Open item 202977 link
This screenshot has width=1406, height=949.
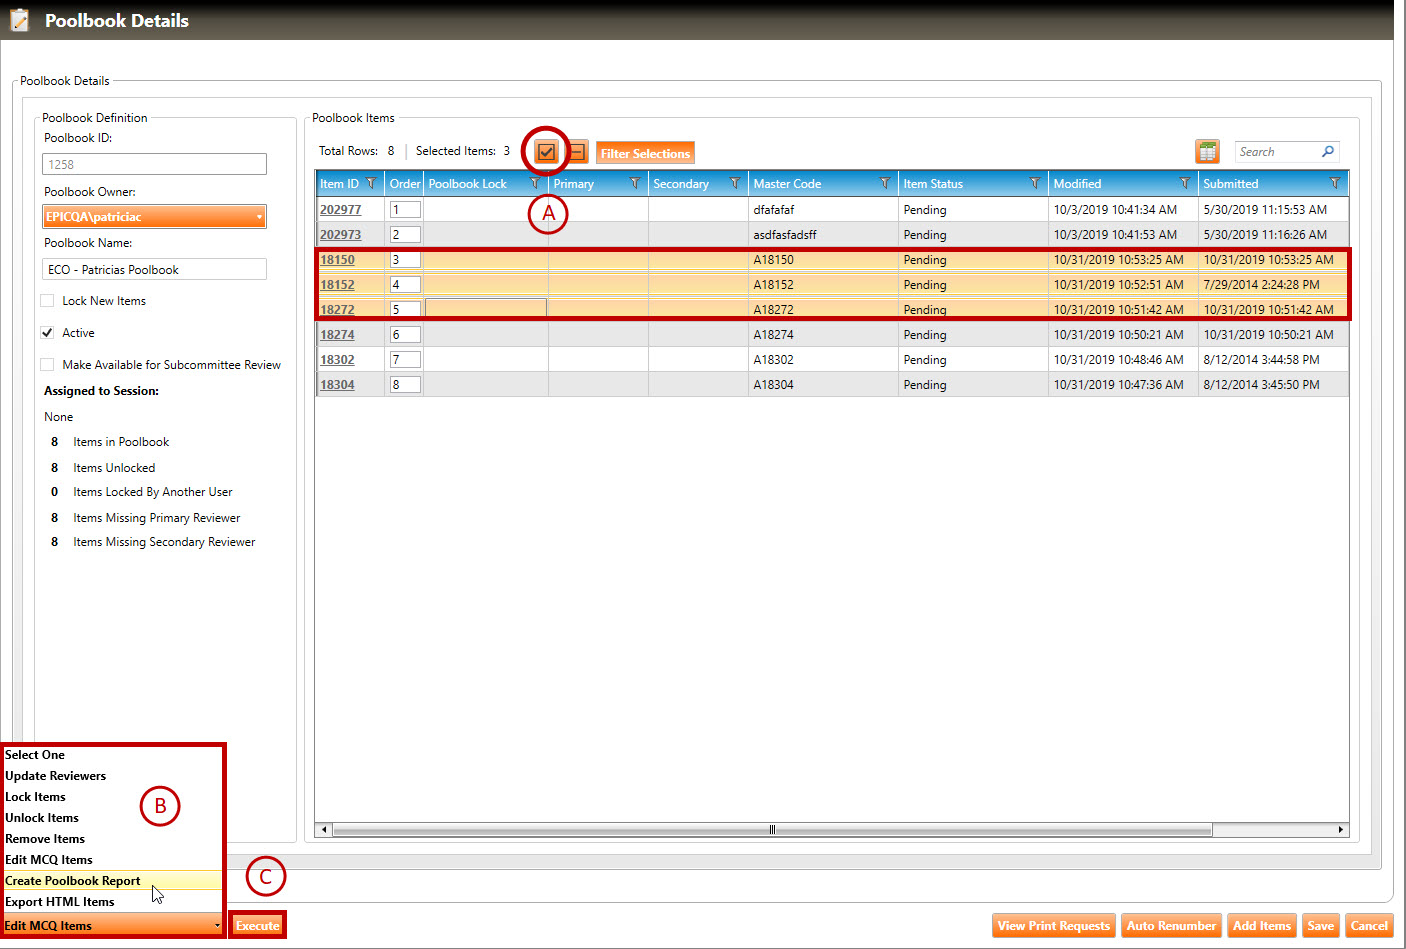(340, 210)
